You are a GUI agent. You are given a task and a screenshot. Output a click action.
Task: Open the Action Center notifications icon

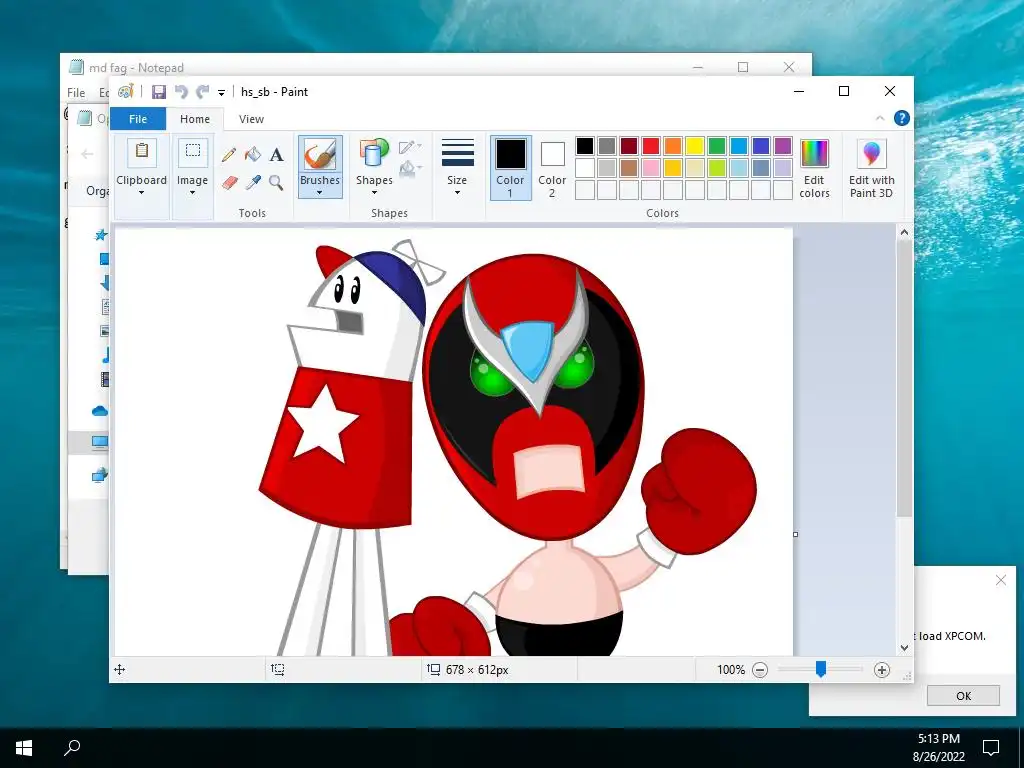pos(991,748)
